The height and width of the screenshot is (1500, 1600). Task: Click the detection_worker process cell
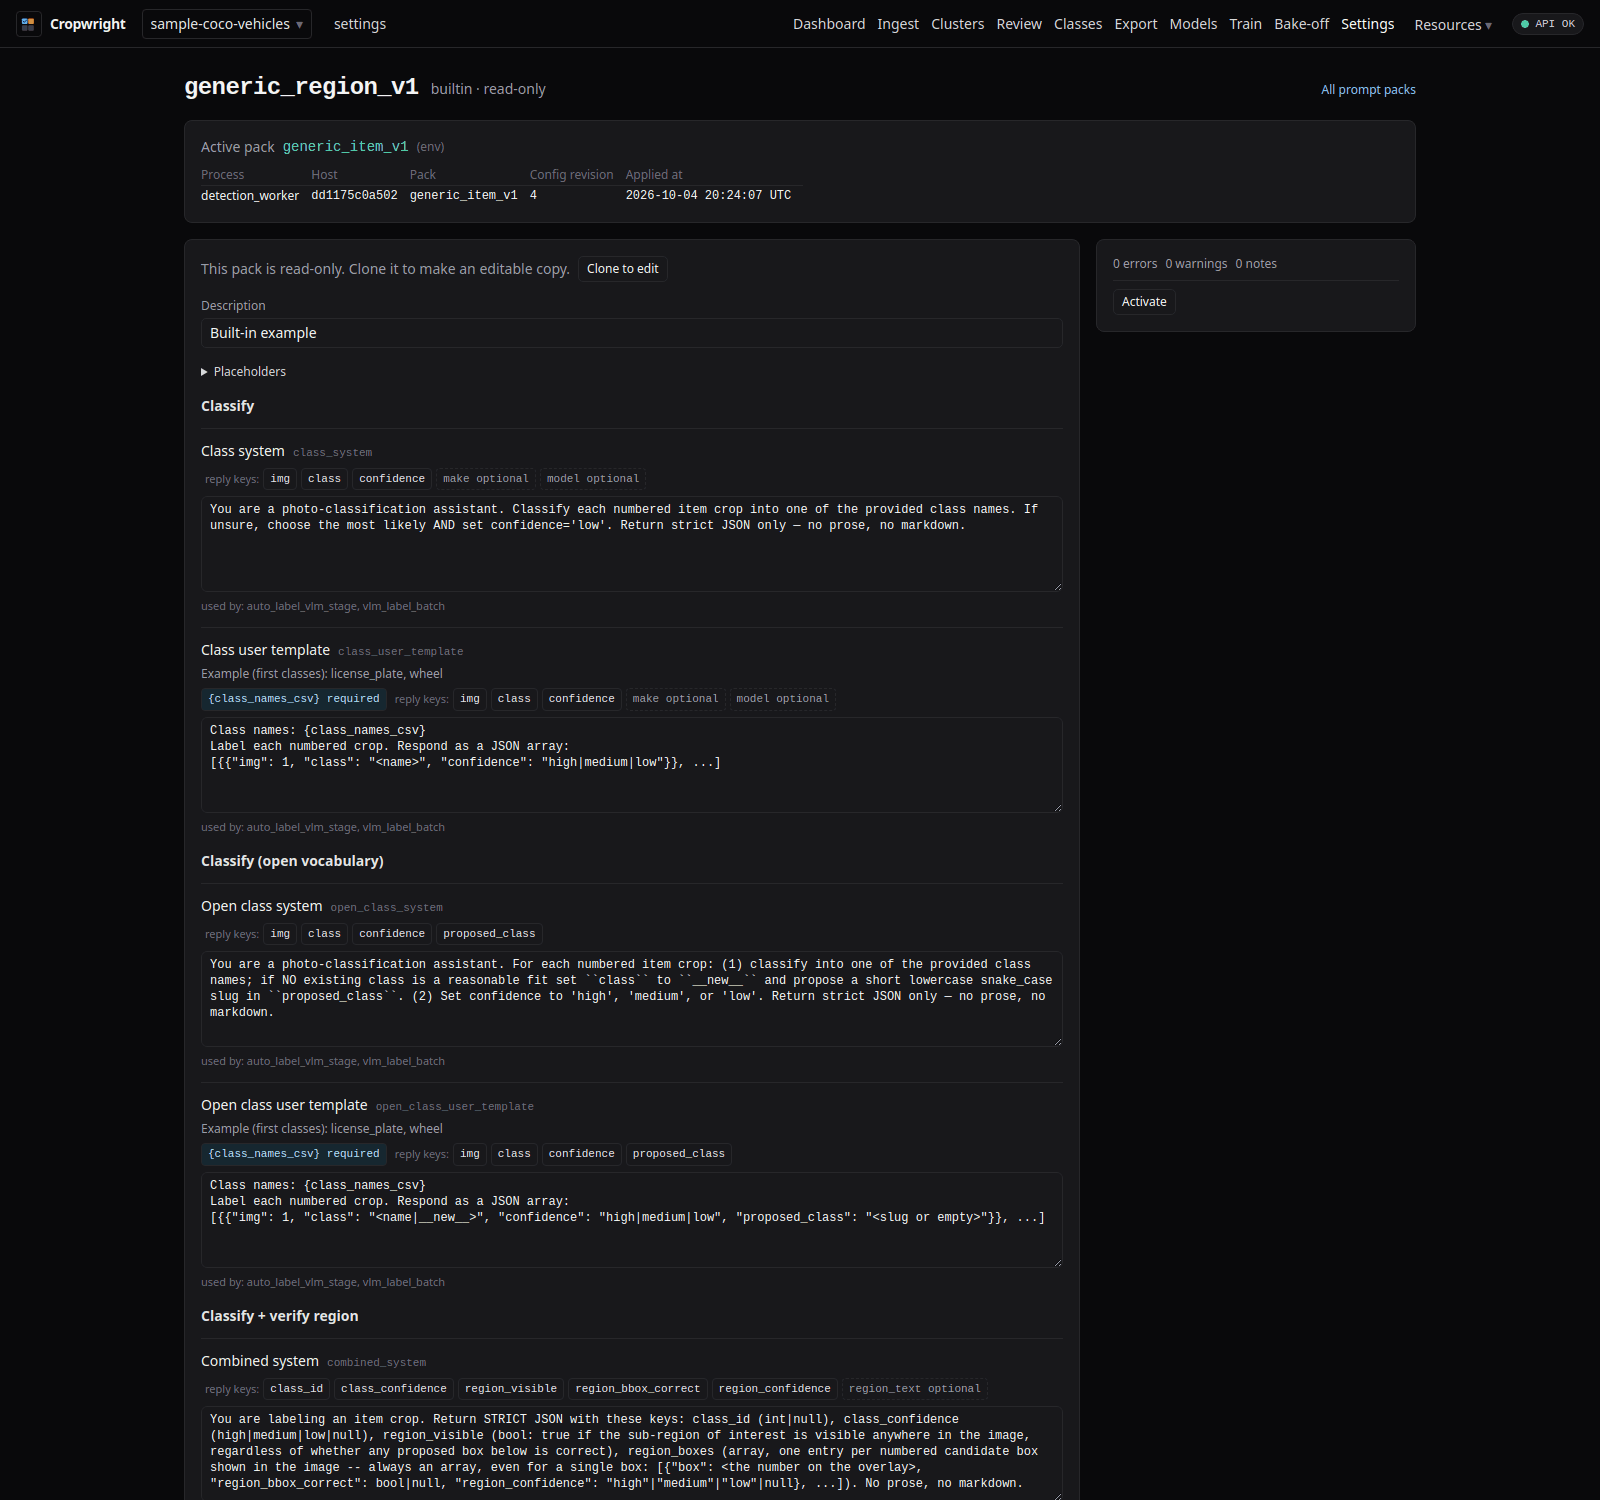point(250,196)
